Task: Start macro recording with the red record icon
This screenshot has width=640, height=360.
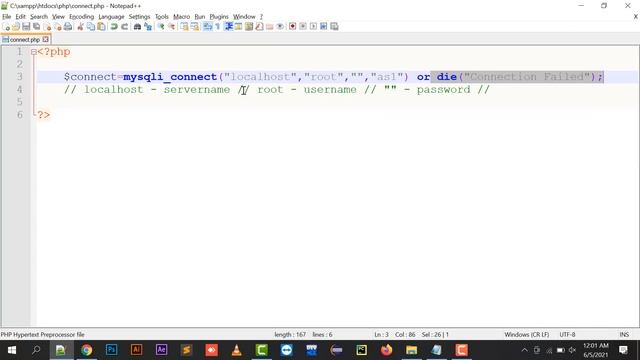Action: pyautogui.click(x=292, y=27)
